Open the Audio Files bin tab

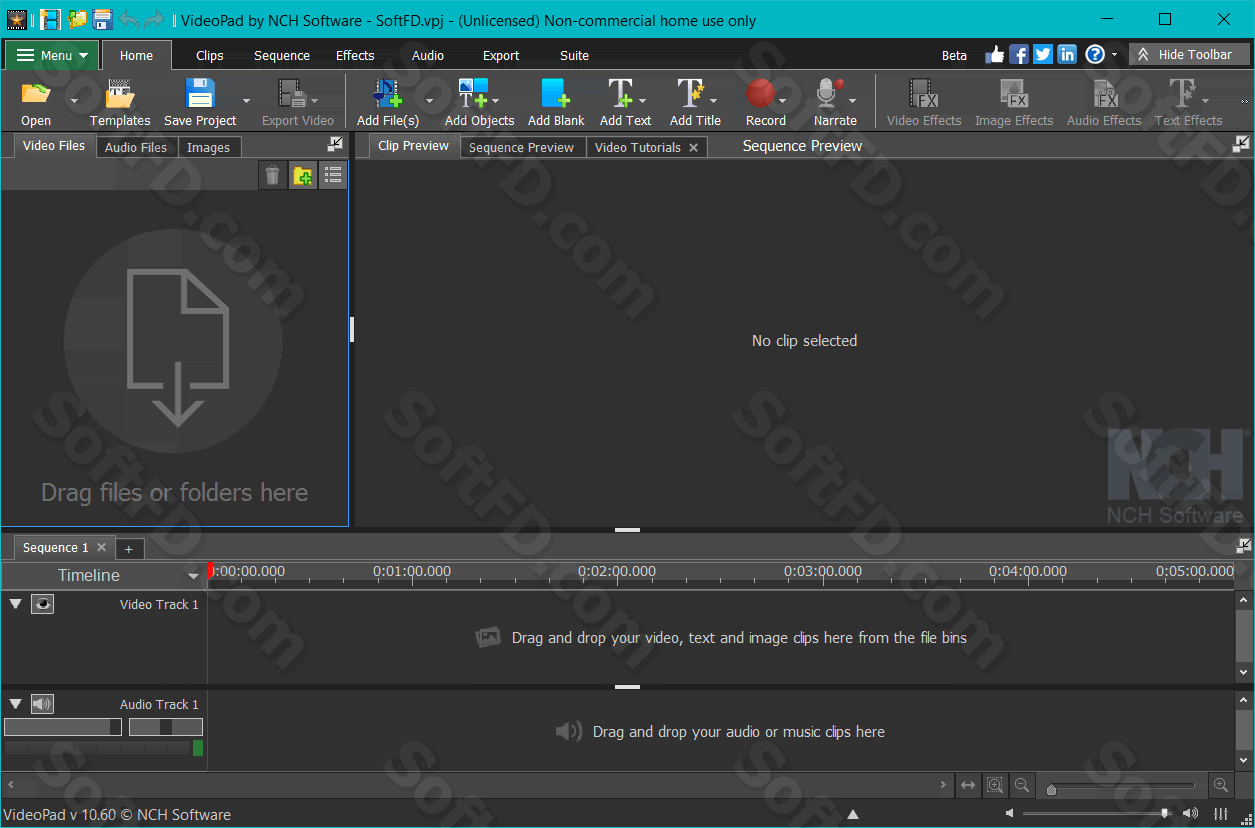[136, 147]
